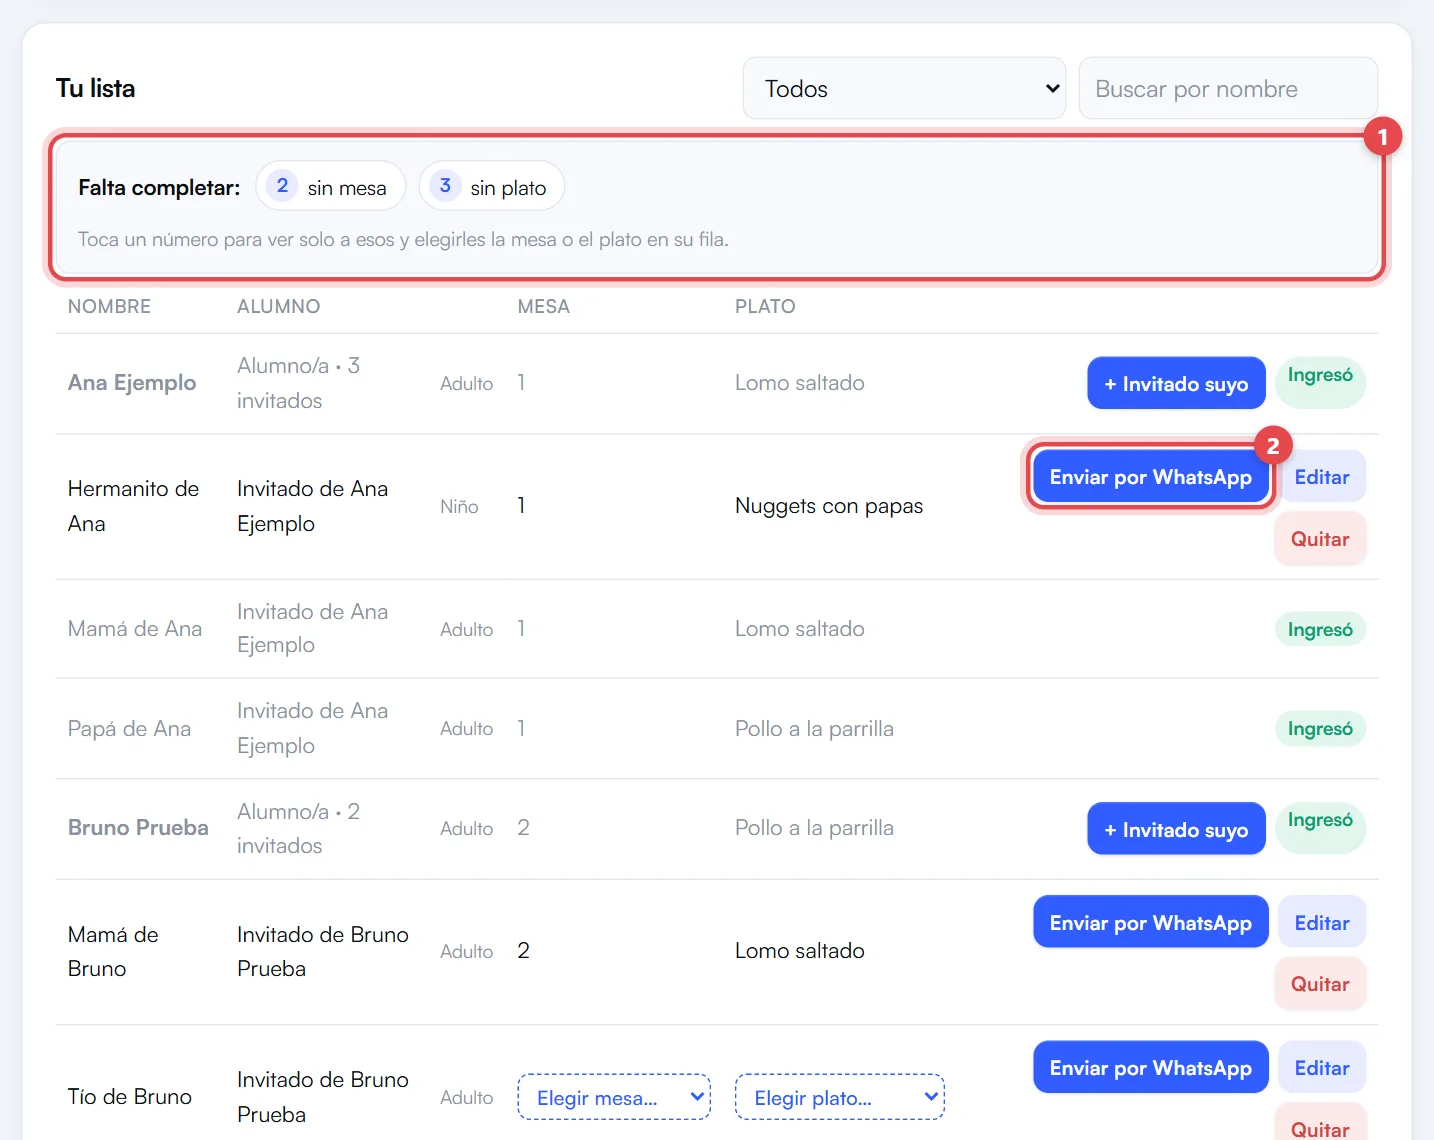
Task: Click Lomo saltado in Mamá de Bruno row
Action: [x=800, y=951]
